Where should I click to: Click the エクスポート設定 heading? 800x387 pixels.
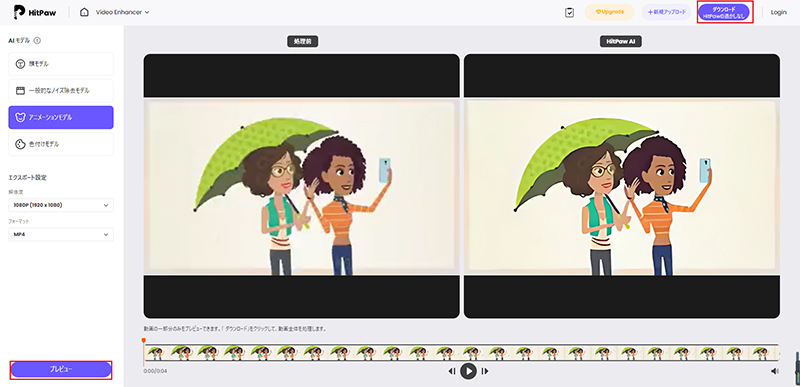tap(28, 177)
